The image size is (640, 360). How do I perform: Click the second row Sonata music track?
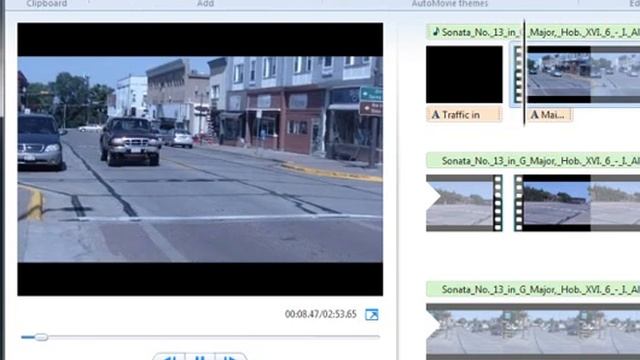[x=533, y=160]
